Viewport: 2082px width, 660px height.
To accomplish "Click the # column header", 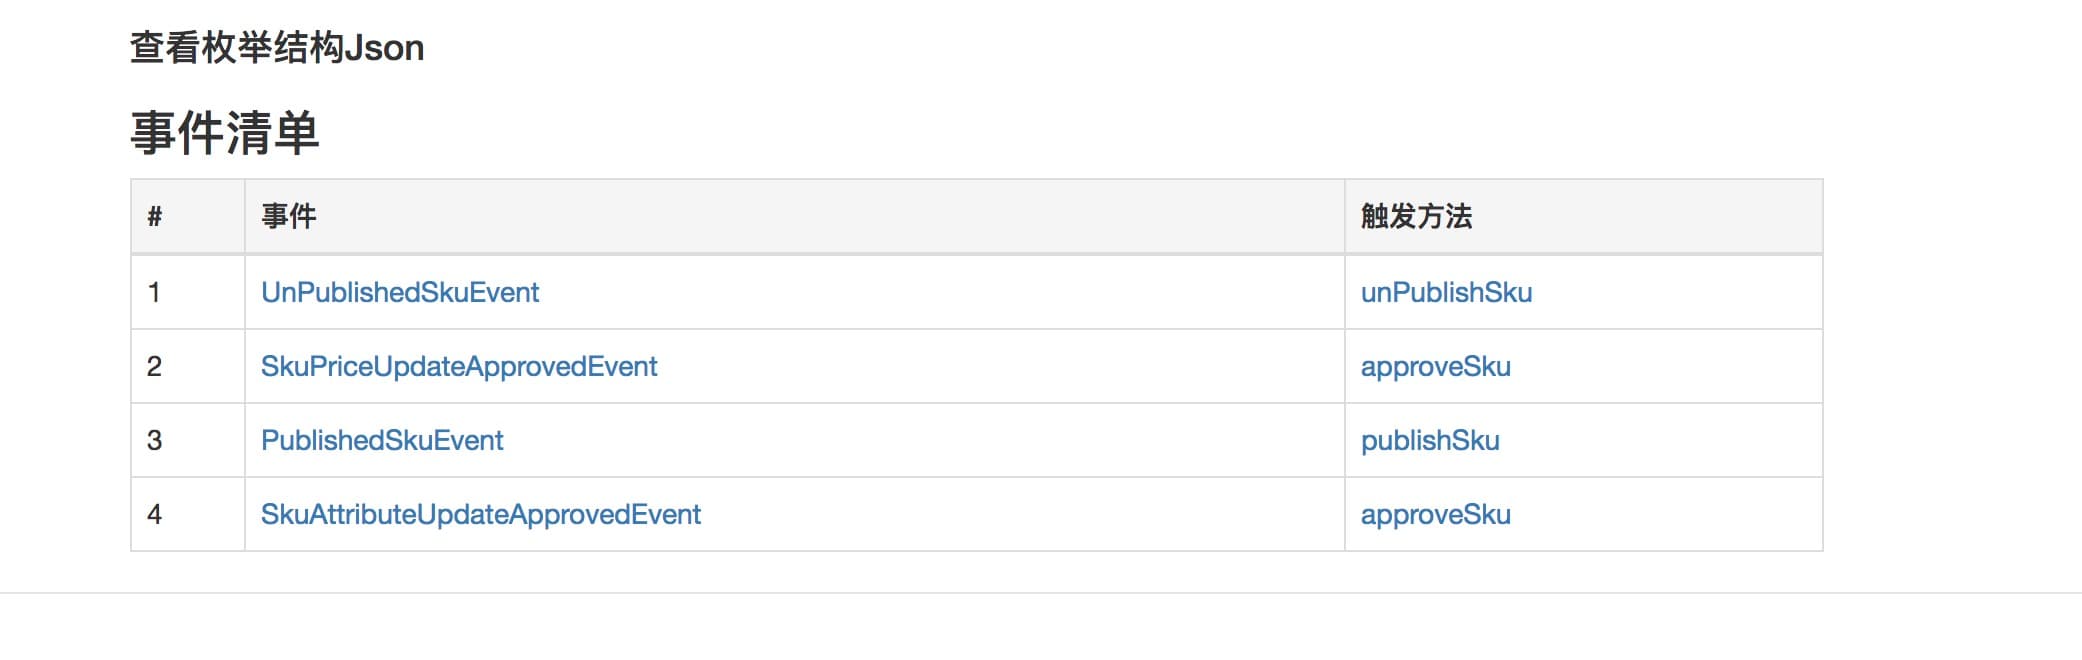I will 188,217.
